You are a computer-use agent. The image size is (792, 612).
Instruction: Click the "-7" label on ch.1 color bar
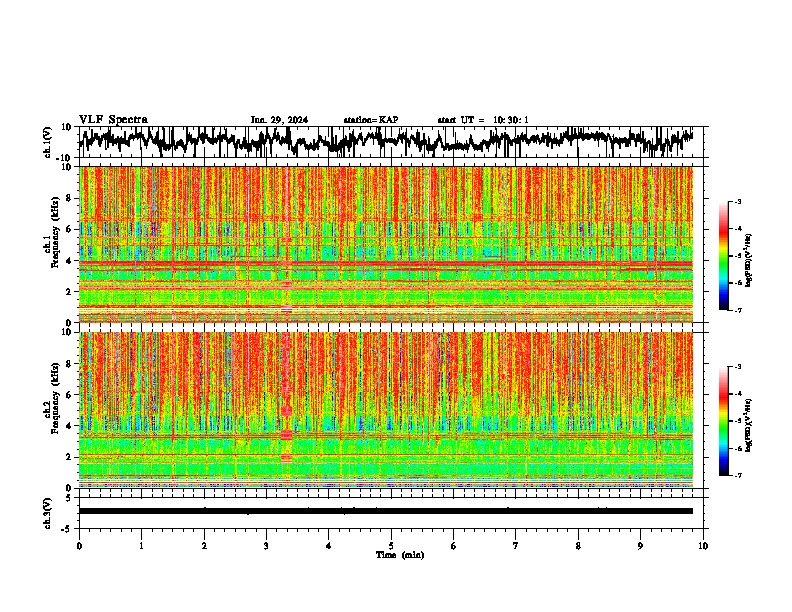pyautogui.click(x=737, y=310)
